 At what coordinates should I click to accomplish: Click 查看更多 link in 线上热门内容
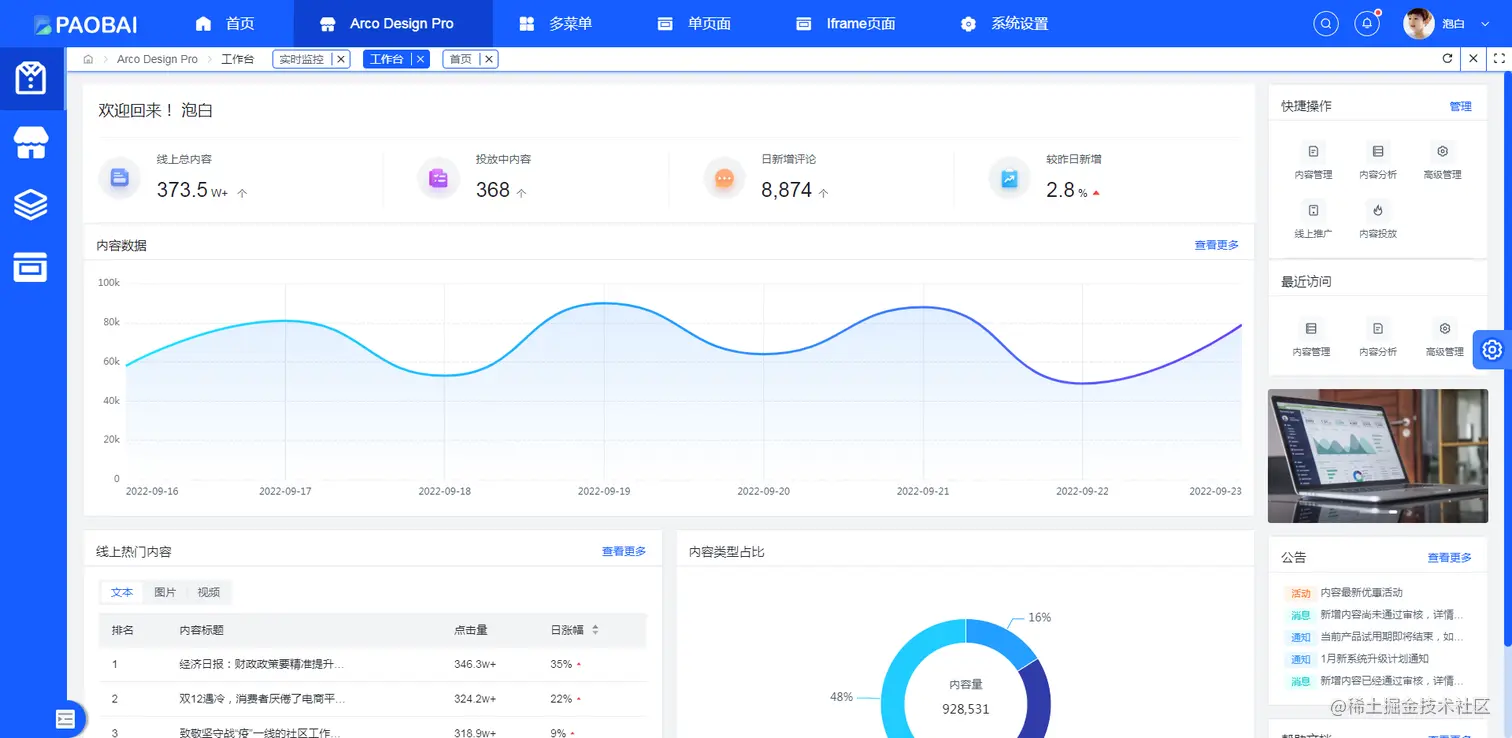(624, 551)
